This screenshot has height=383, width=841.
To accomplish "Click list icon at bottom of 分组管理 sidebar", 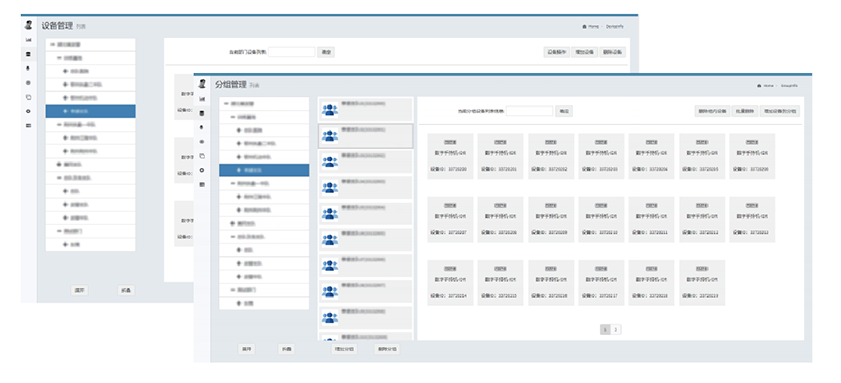I will [202, 185].
